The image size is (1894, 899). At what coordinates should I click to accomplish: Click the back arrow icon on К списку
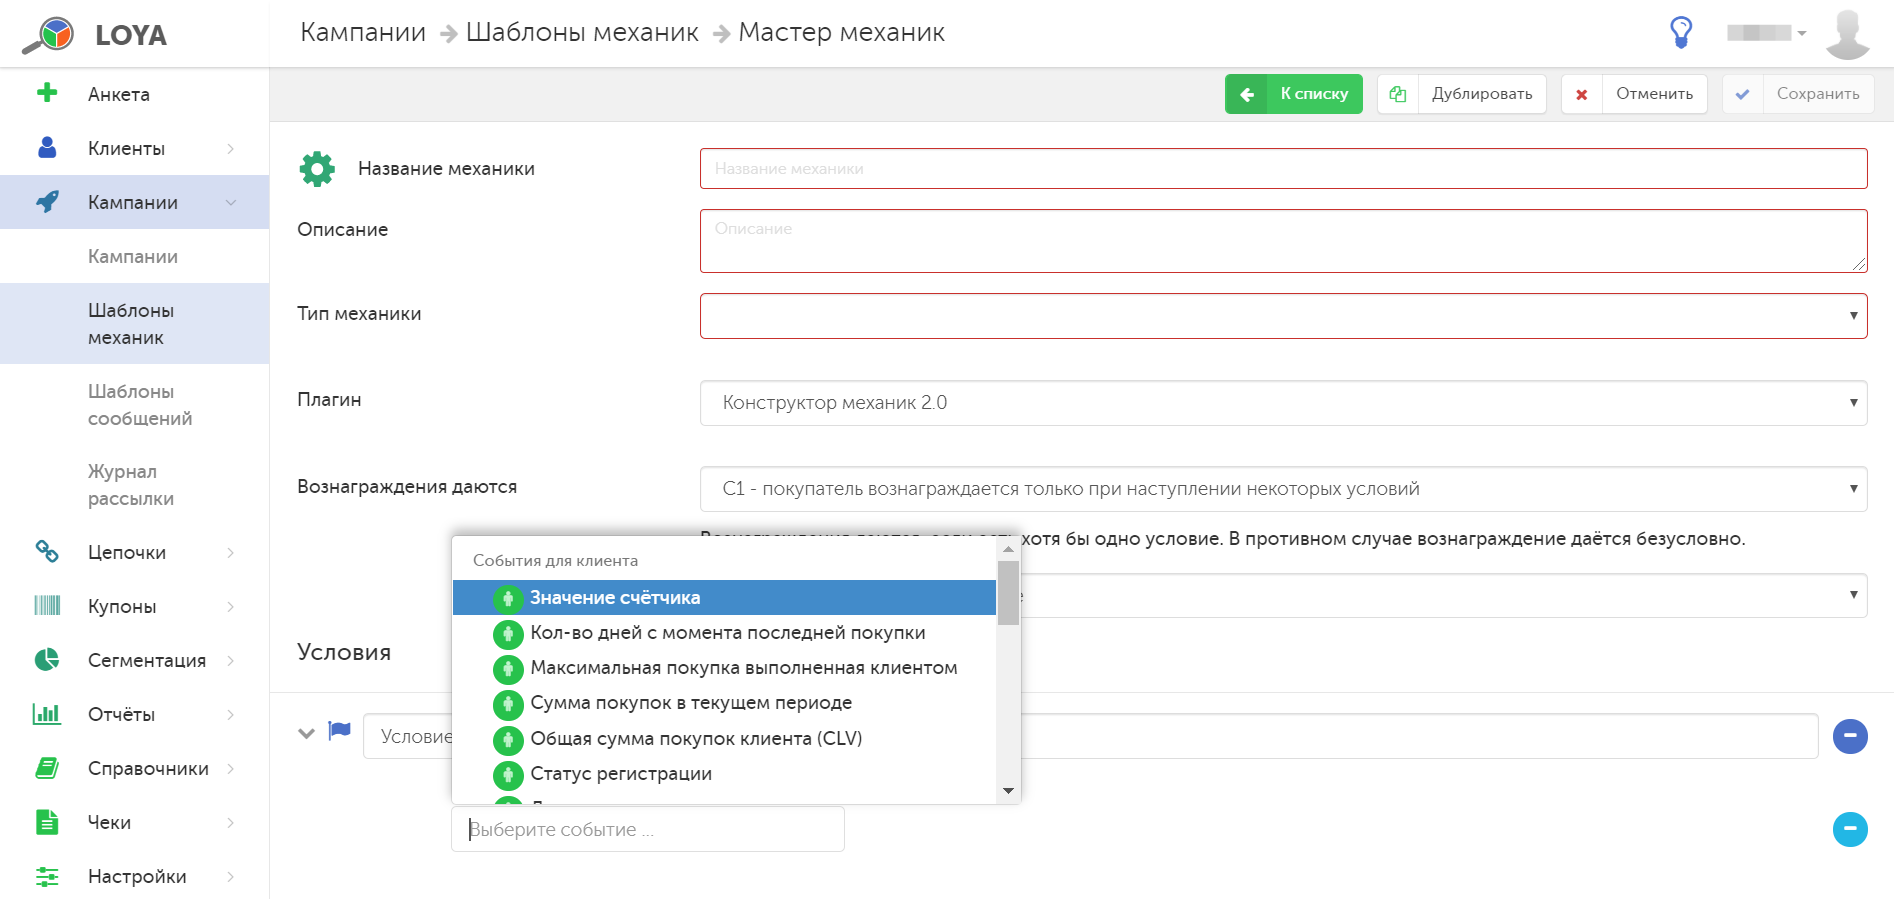(x=1247, y=94)
